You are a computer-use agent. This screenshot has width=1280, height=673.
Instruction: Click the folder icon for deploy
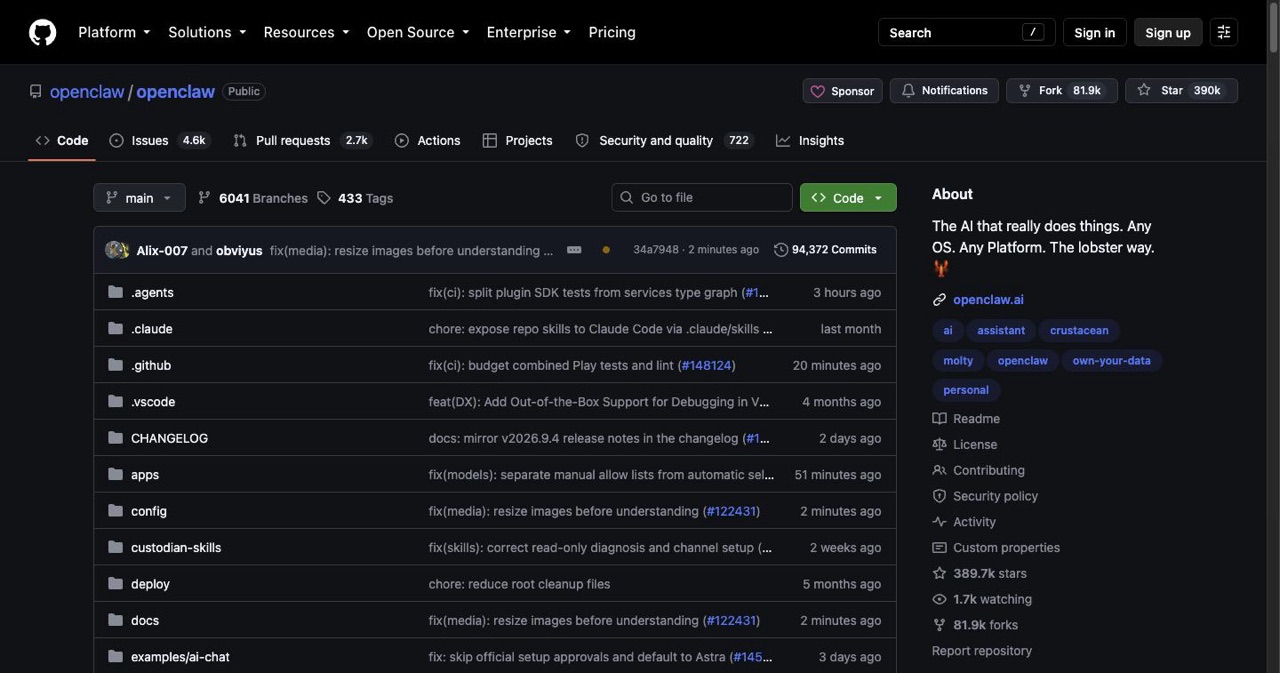point(115,584)
